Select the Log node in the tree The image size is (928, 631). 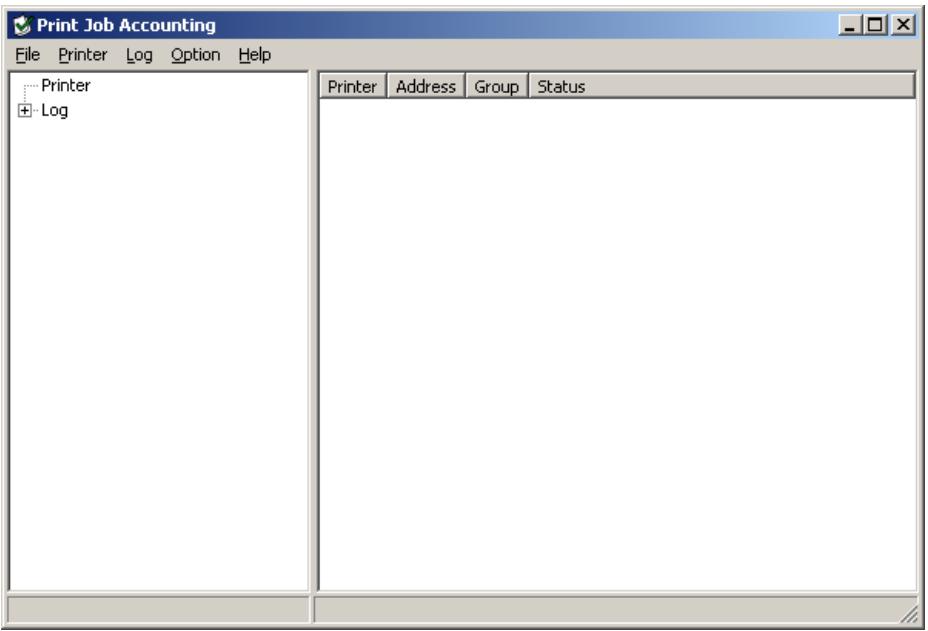coord(54,111)
